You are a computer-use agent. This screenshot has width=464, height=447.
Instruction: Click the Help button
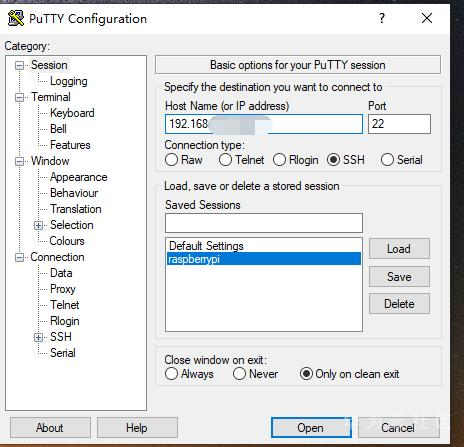click(137, 428)
